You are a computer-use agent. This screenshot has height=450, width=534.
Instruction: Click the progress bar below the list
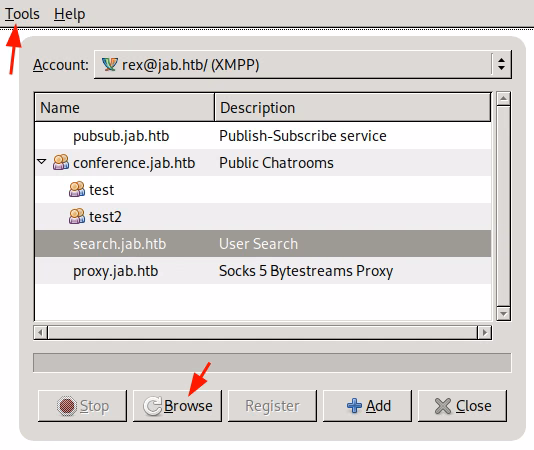(272, 362)
